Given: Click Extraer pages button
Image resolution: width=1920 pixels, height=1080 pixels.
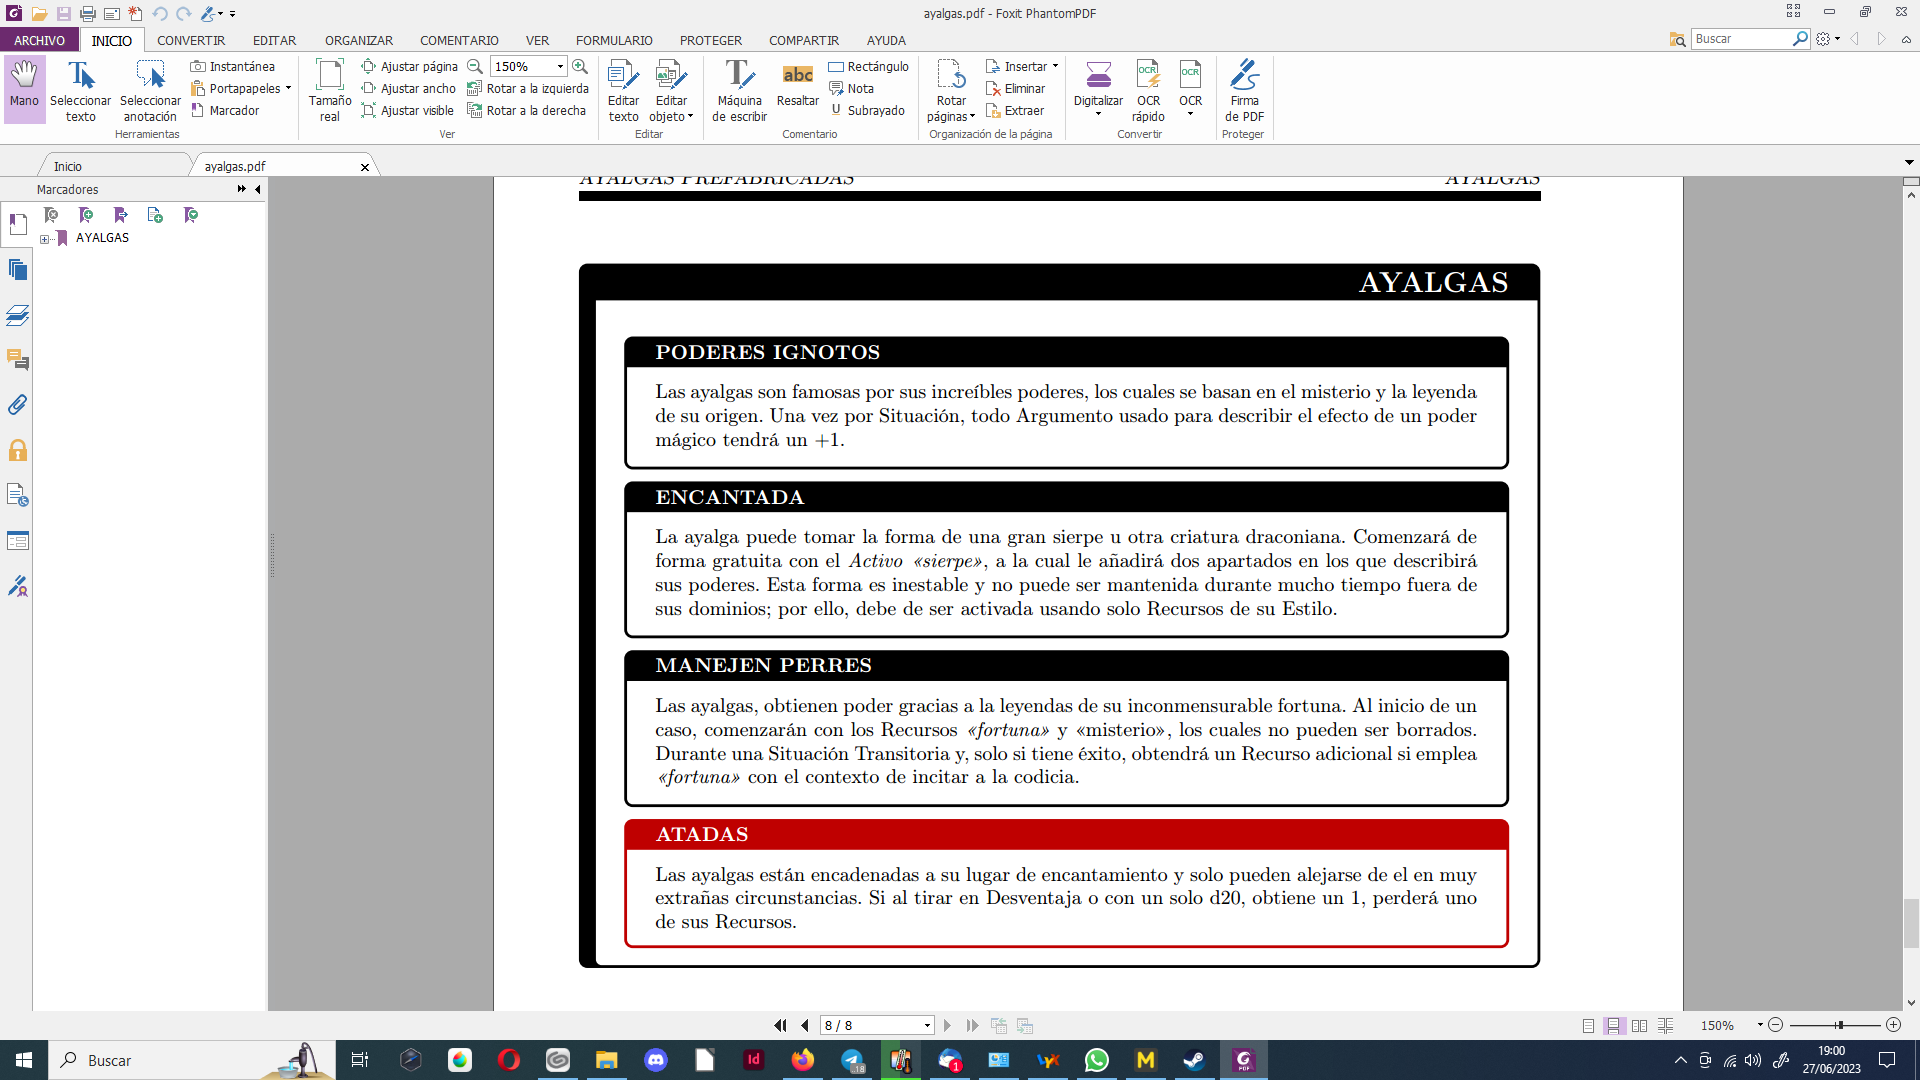Looking at the screenshot, I should pos(1015,110).
